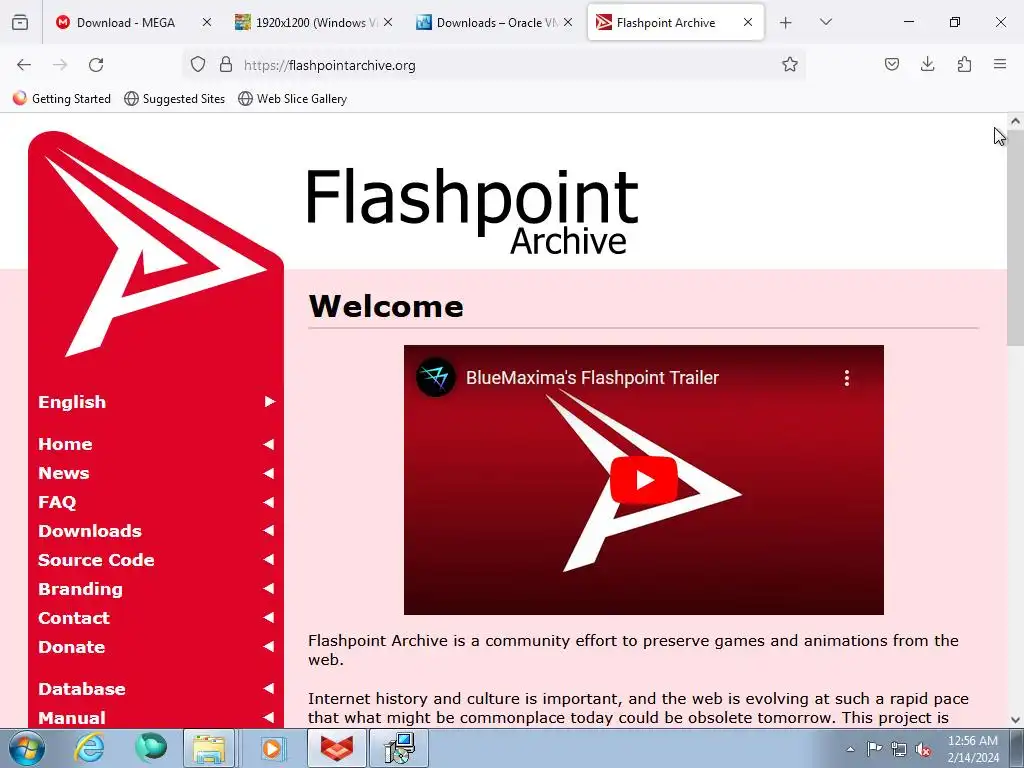
Task: Open the Database sidebar link
Action: click(156, 689)
